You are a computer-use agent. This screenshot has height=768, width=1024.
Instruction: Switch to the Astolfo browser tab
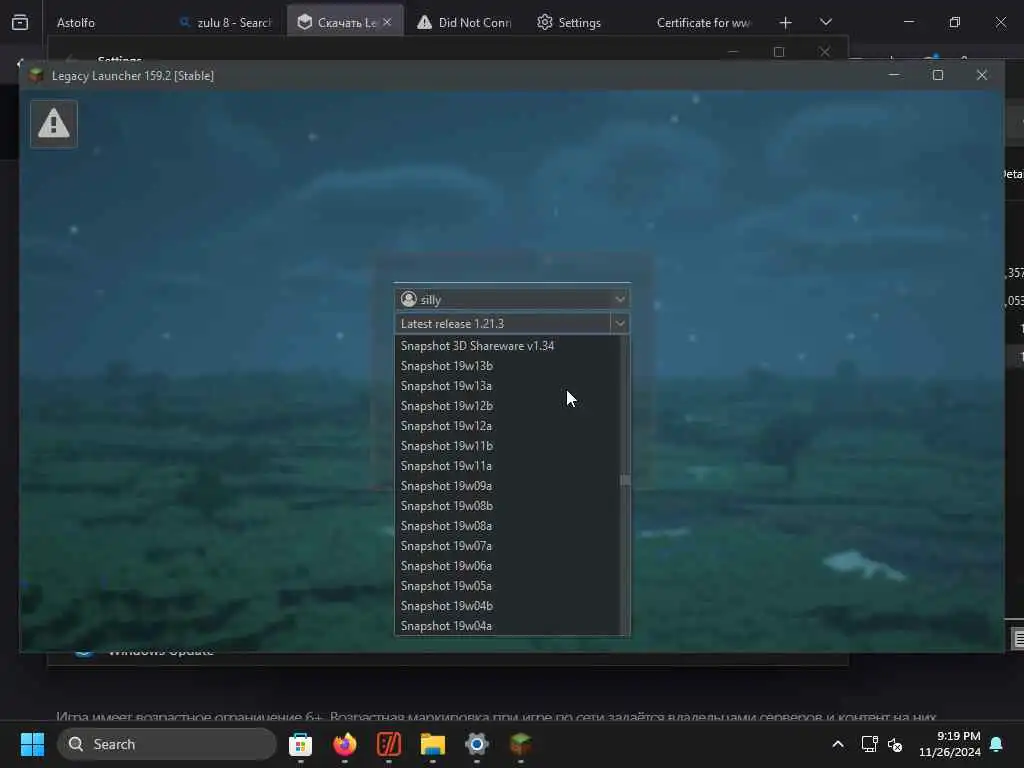[76, 22]
